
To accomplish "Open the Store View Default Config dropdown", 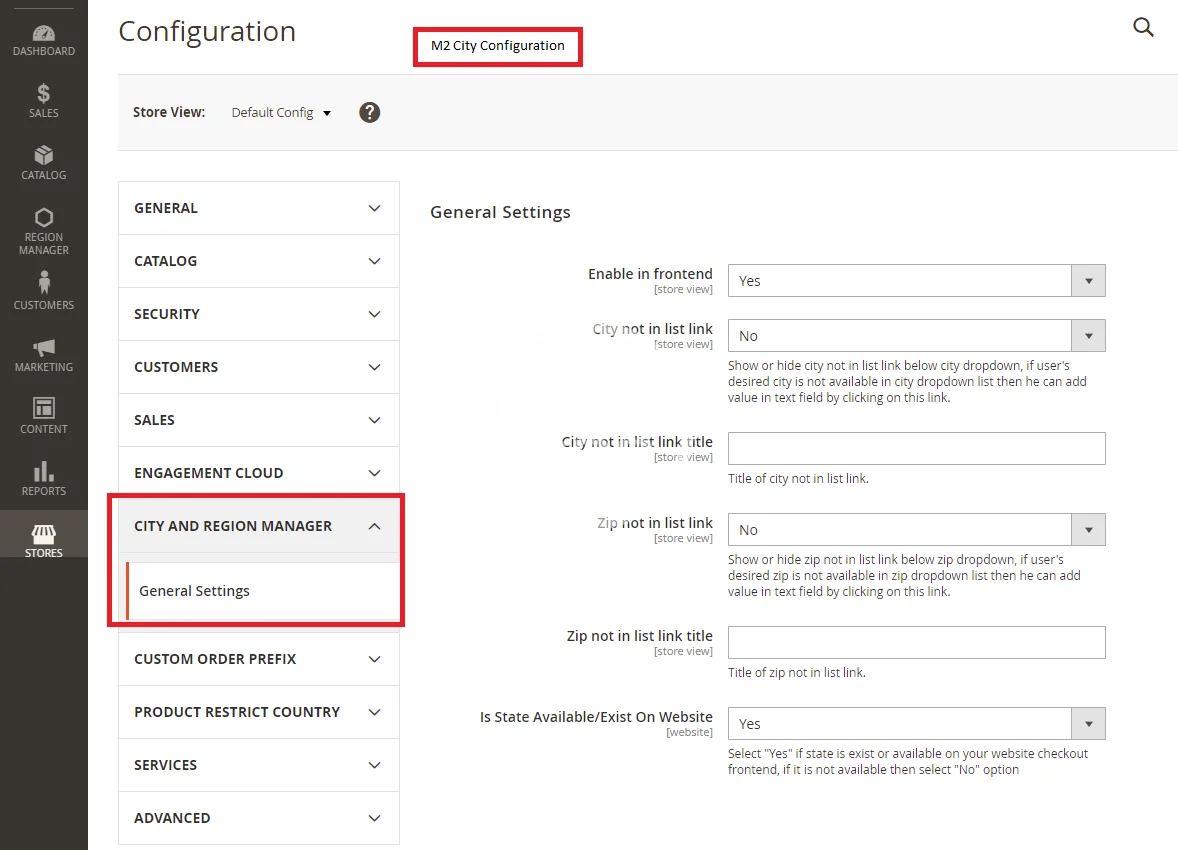I will click(281, 113).
